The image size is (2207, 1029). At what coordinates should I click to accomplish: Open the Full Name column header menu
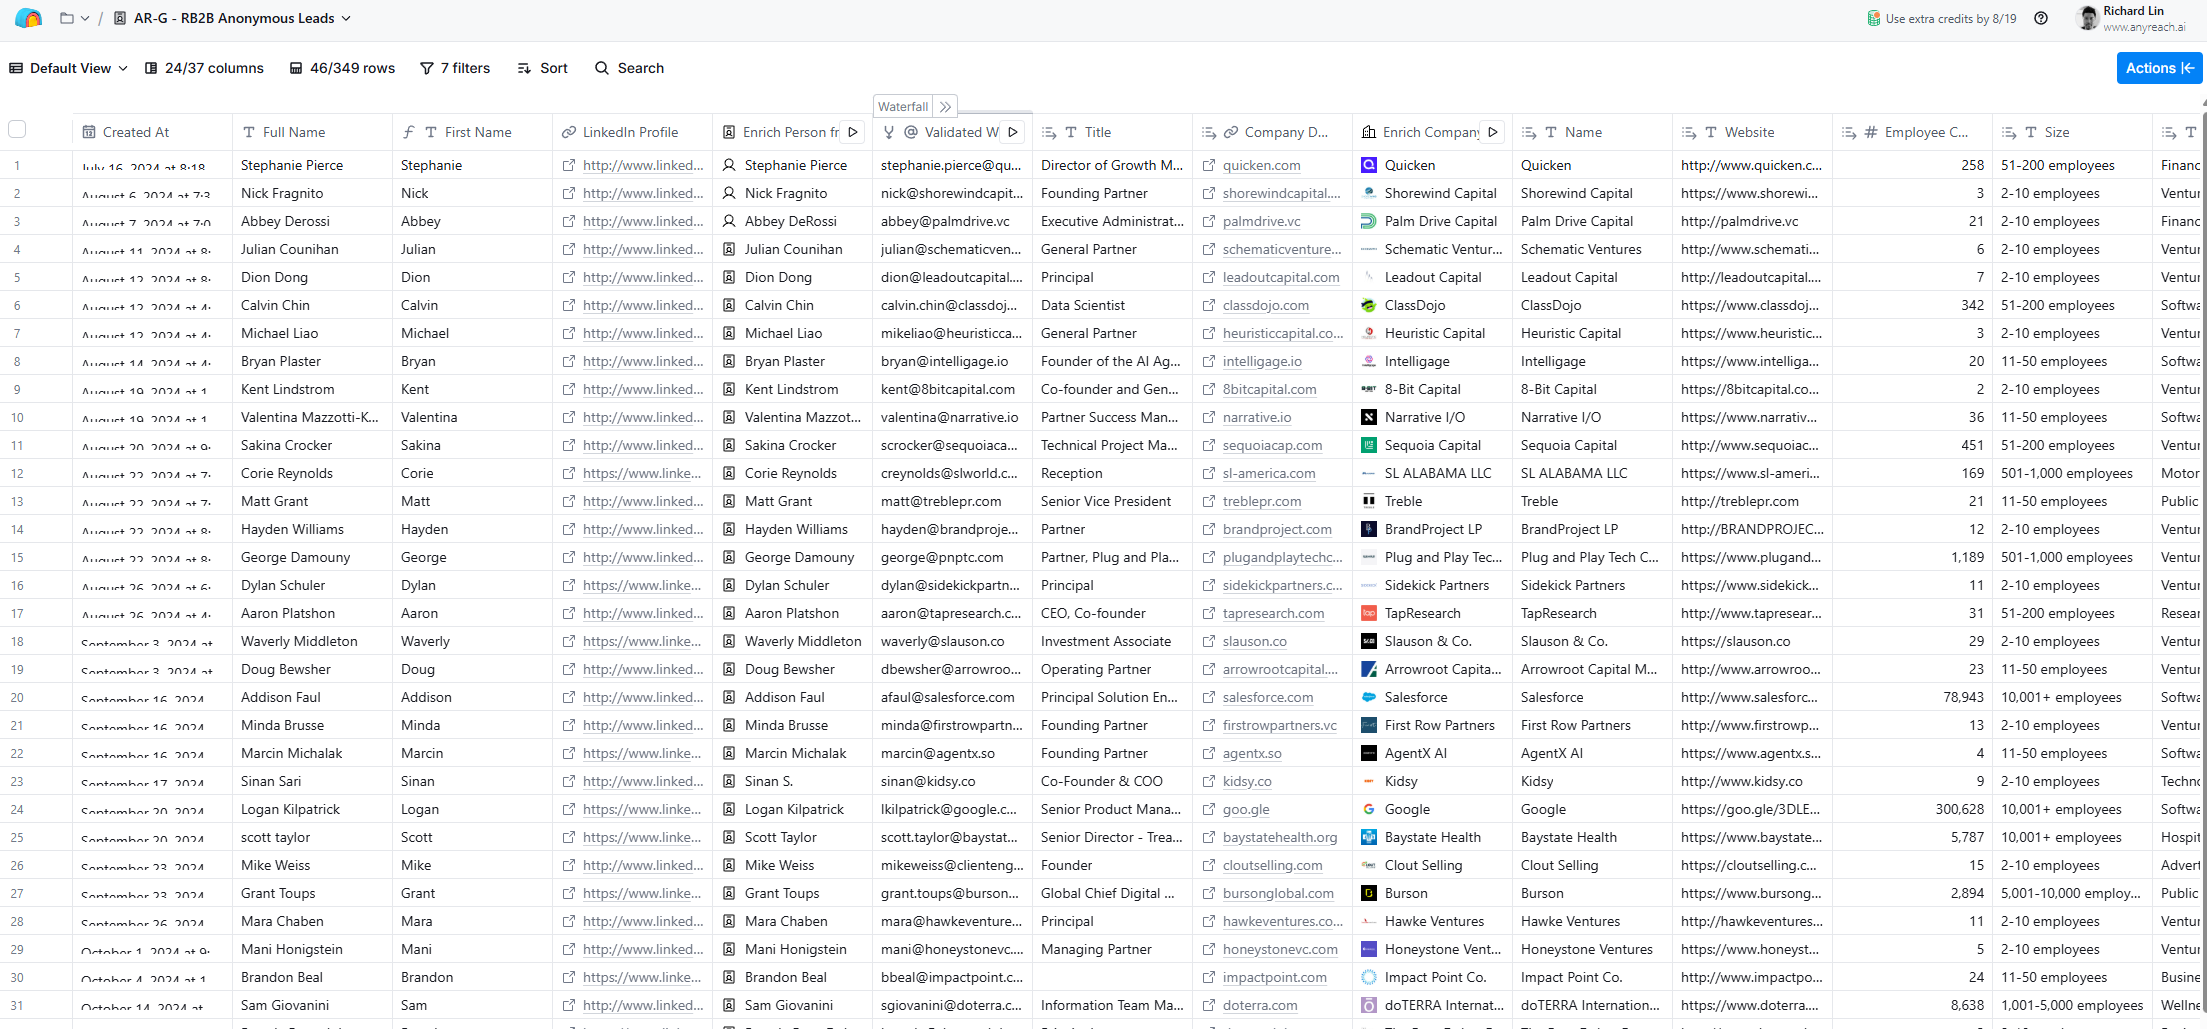312,132
